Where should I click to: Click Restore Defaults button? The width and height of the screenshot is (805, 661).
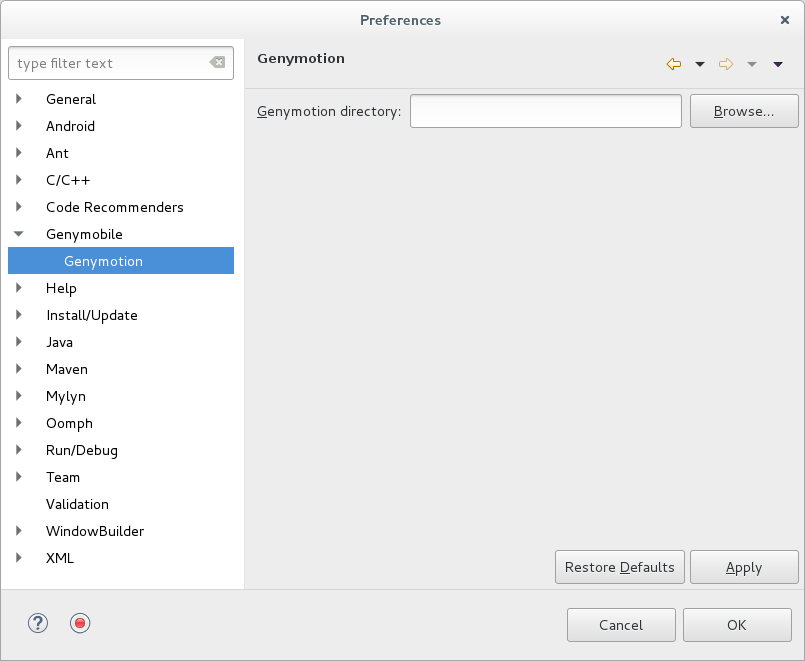pyautogui.click(x=620, y=567)
